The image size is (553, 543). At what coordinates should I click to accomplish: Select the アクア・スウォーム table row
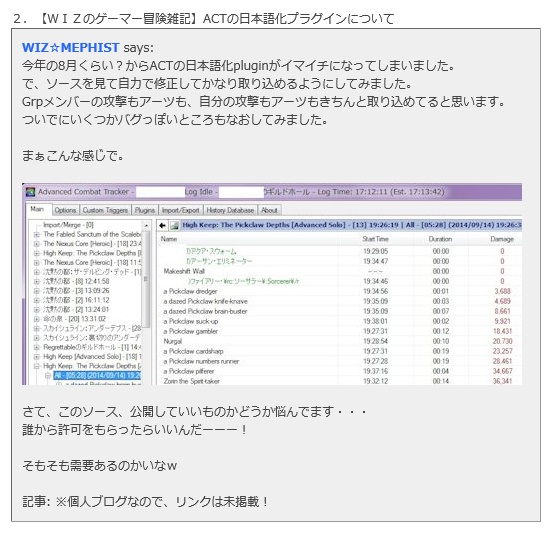tap(340, 251)
